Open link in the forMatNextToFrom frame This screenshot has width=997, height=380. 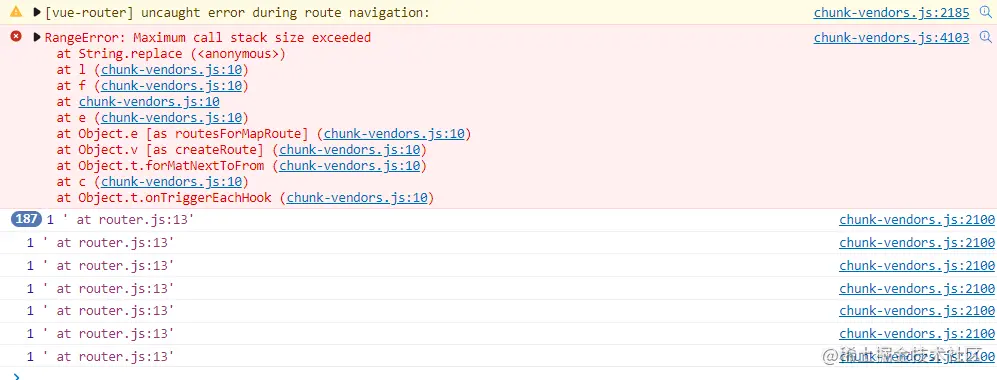[350, 166]
